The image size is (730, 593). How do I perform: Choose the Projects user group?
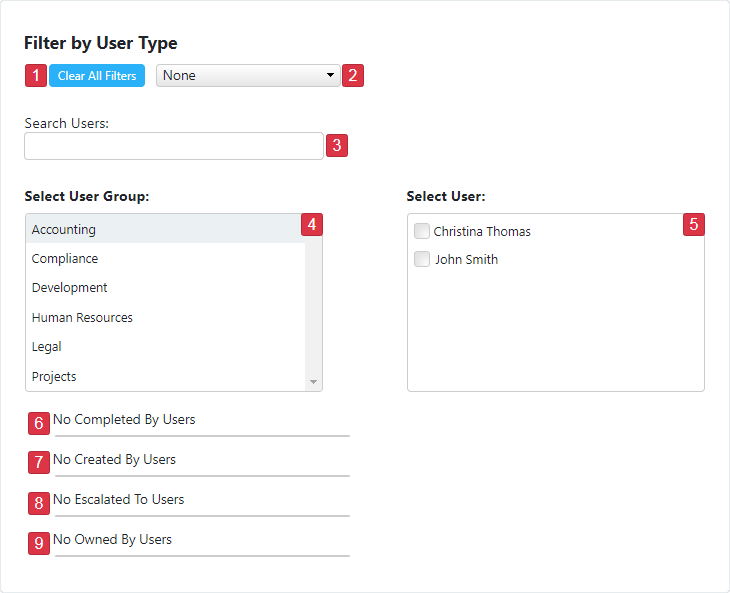[x=165, y=376]
